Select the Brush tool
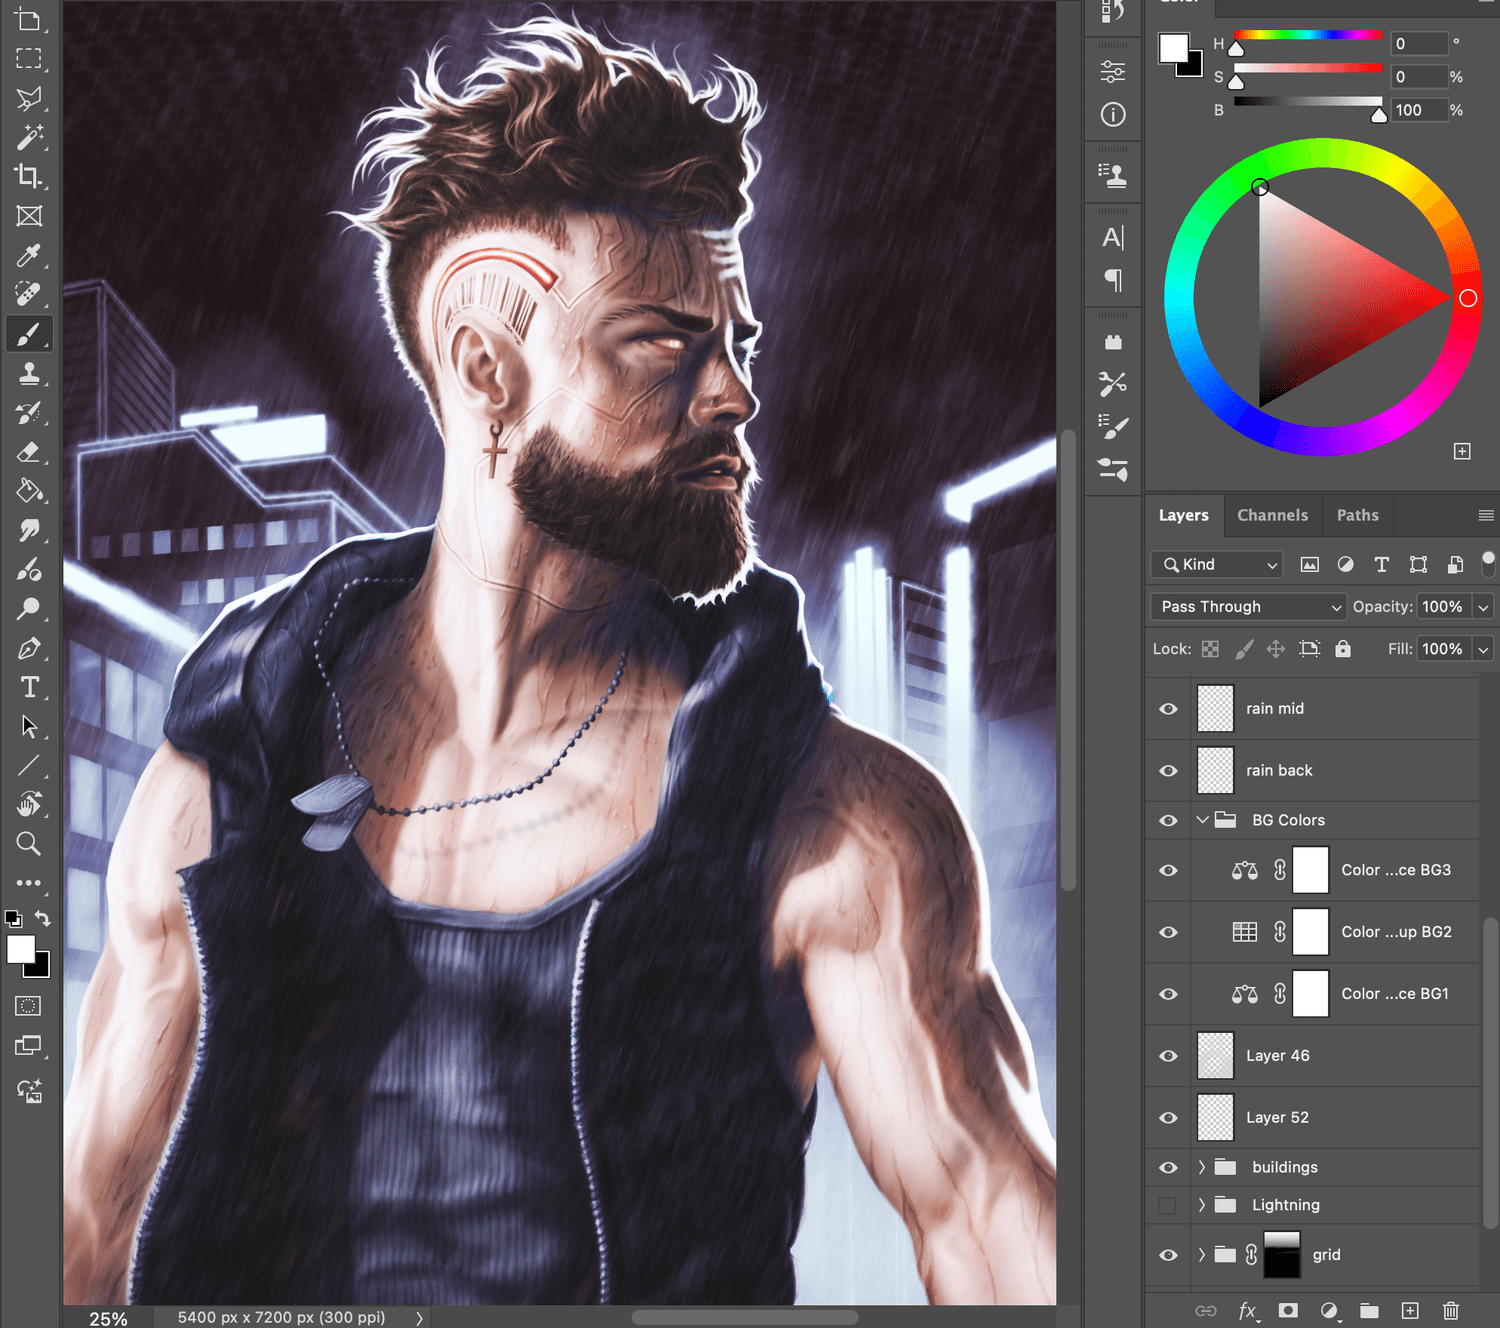1500x1328 pixels. click(x=29, y=334)
